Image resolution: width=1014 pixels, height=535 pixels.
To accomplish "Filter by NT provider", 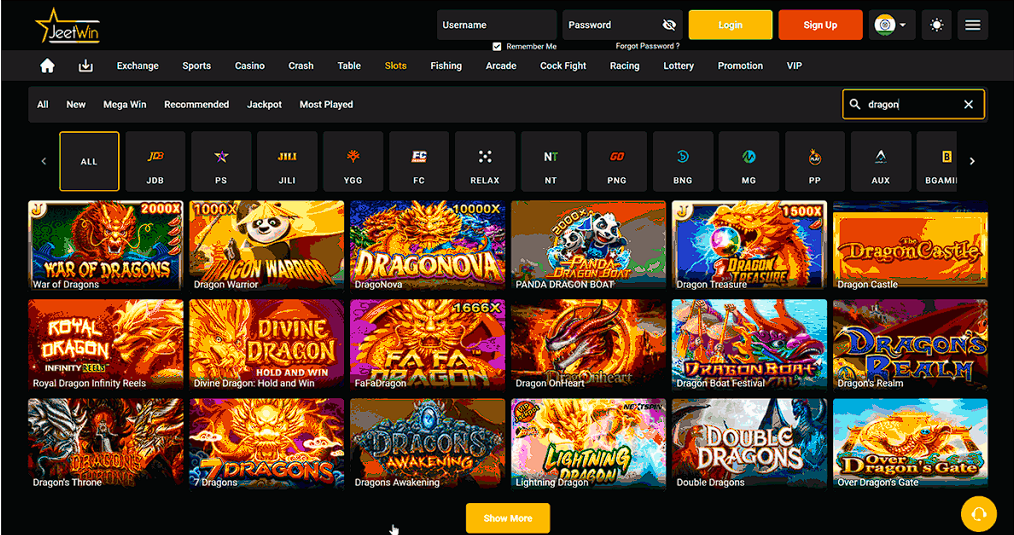I will (x=551, y=162).
